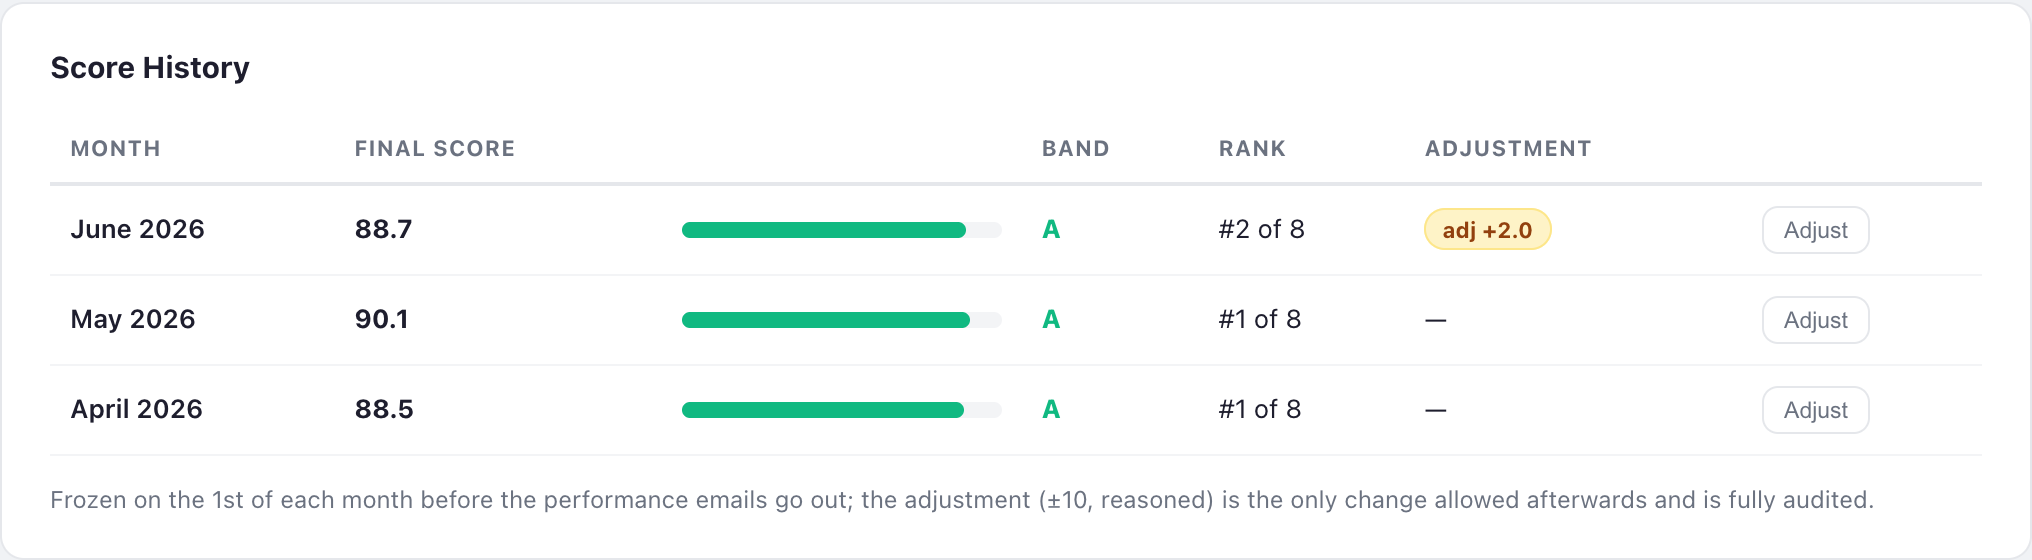Click the Score History heading
This screenshot has height=560, width=2032.
[150, 68]
